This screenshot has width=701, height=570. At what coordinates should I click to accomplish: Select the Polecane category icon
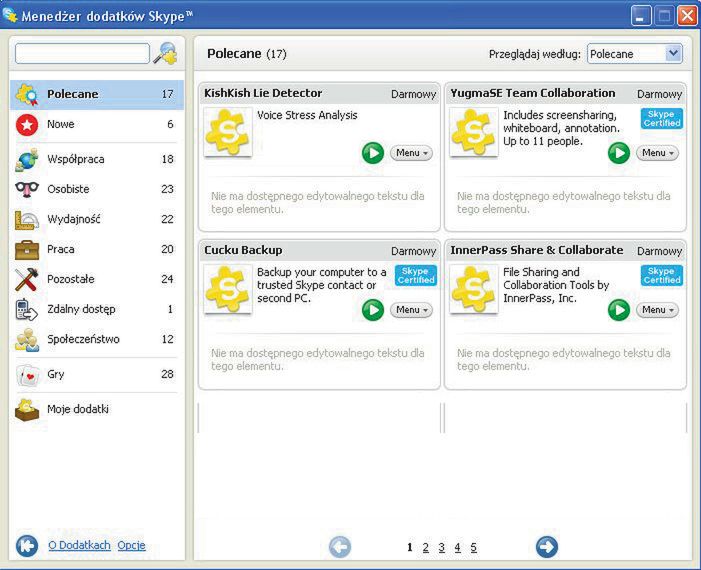27,94
